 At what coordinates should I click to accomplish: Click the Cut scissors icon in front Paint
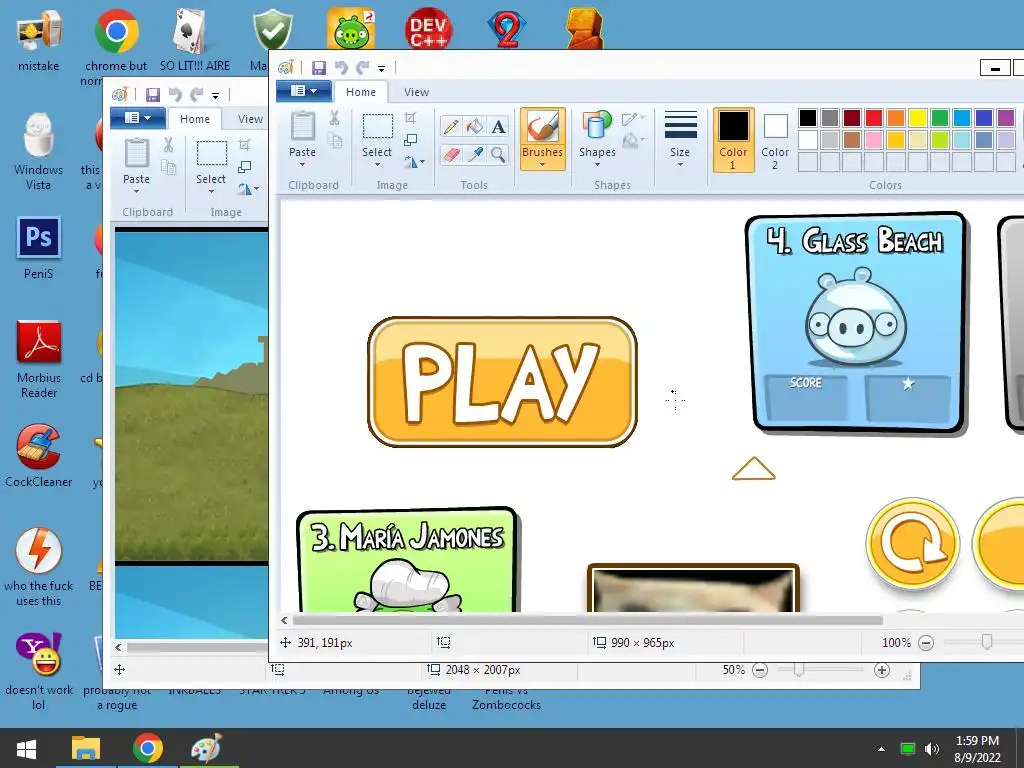click(334, 118)
